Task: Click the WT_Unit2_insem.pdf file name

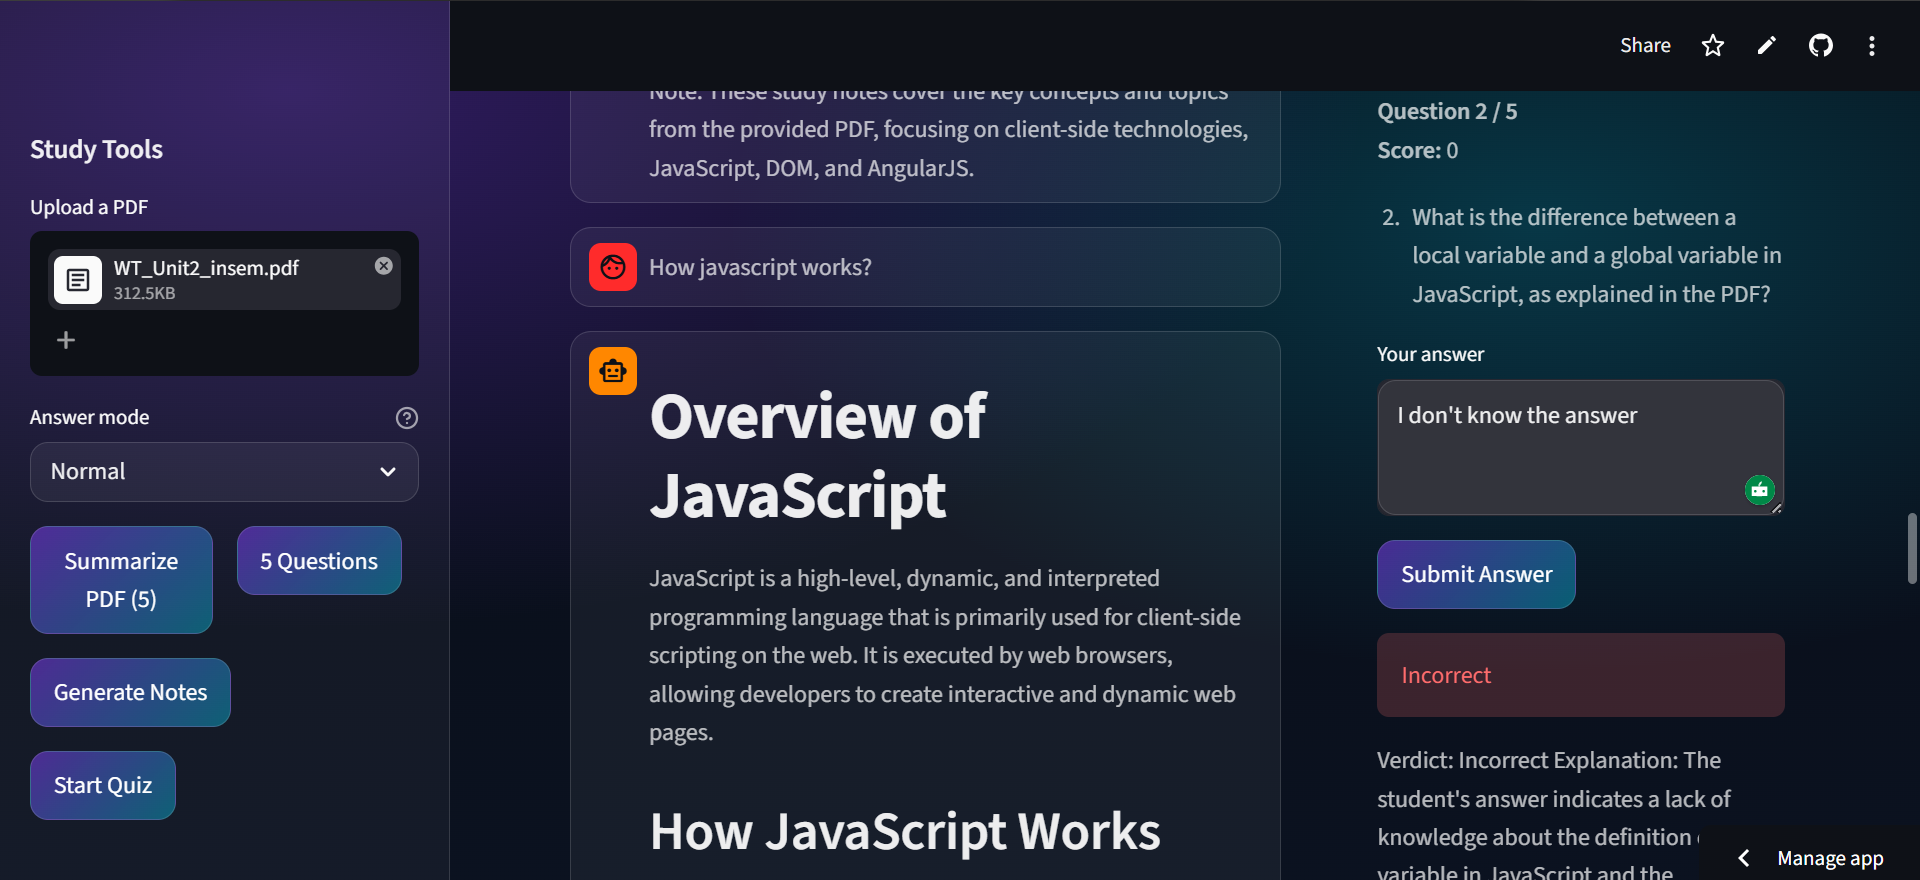Action: coord(206,268)
